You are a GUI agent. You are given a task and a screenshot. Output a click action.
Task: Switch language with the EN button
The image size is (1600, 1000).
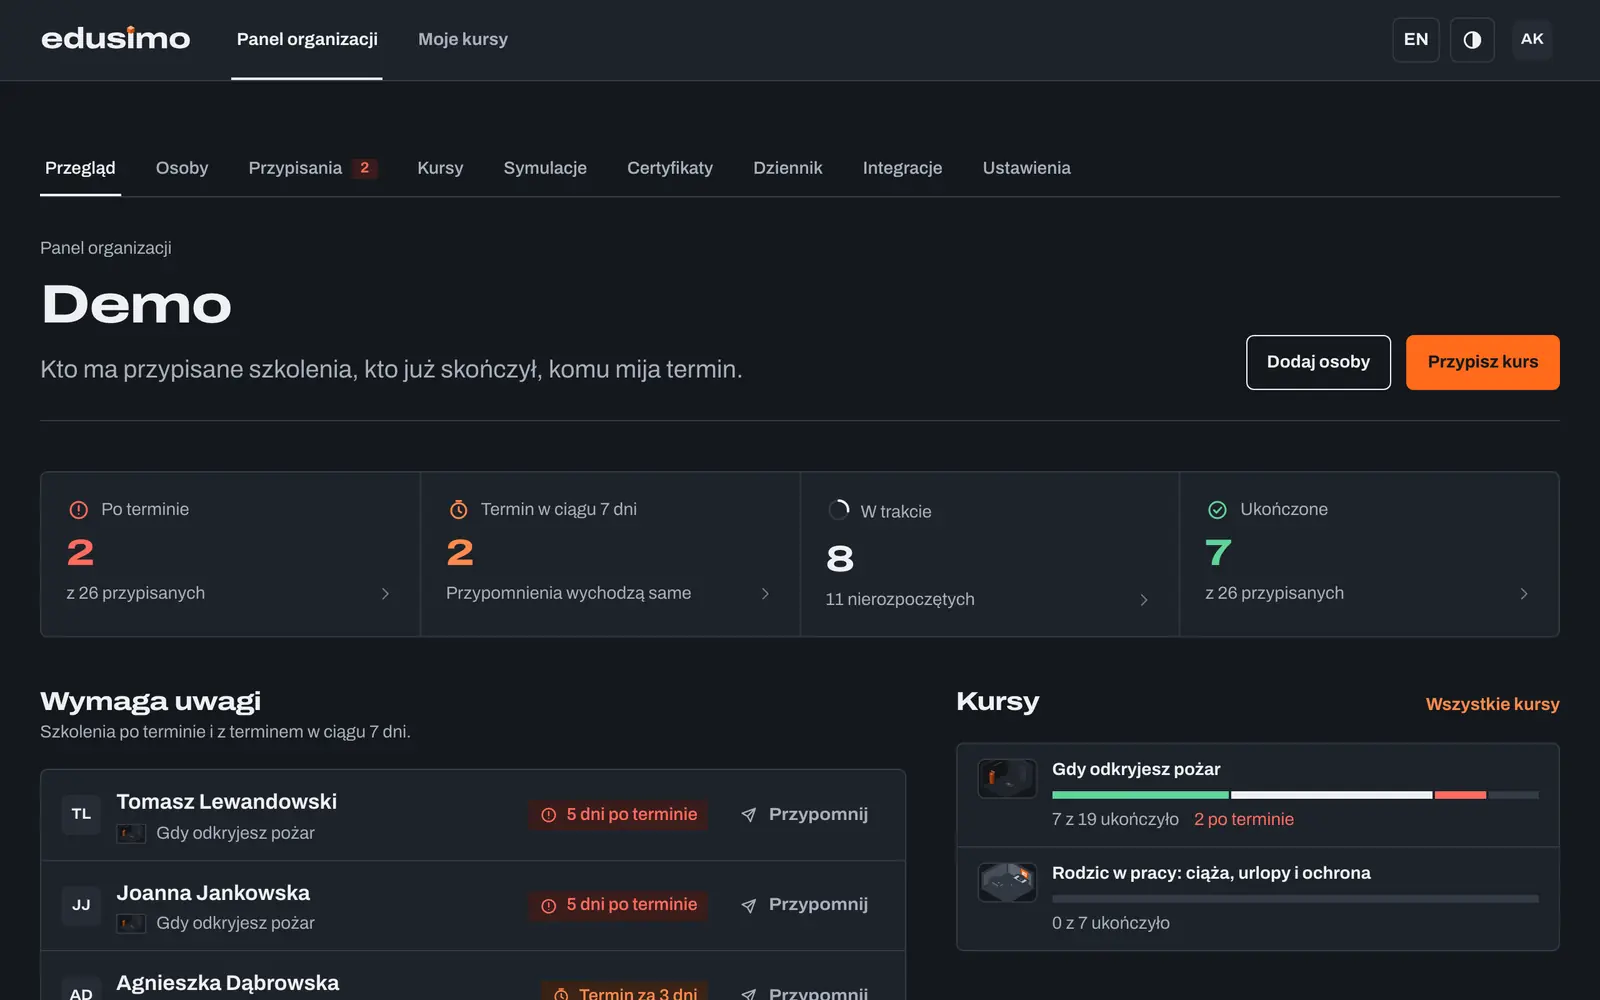coord(1416,40)
